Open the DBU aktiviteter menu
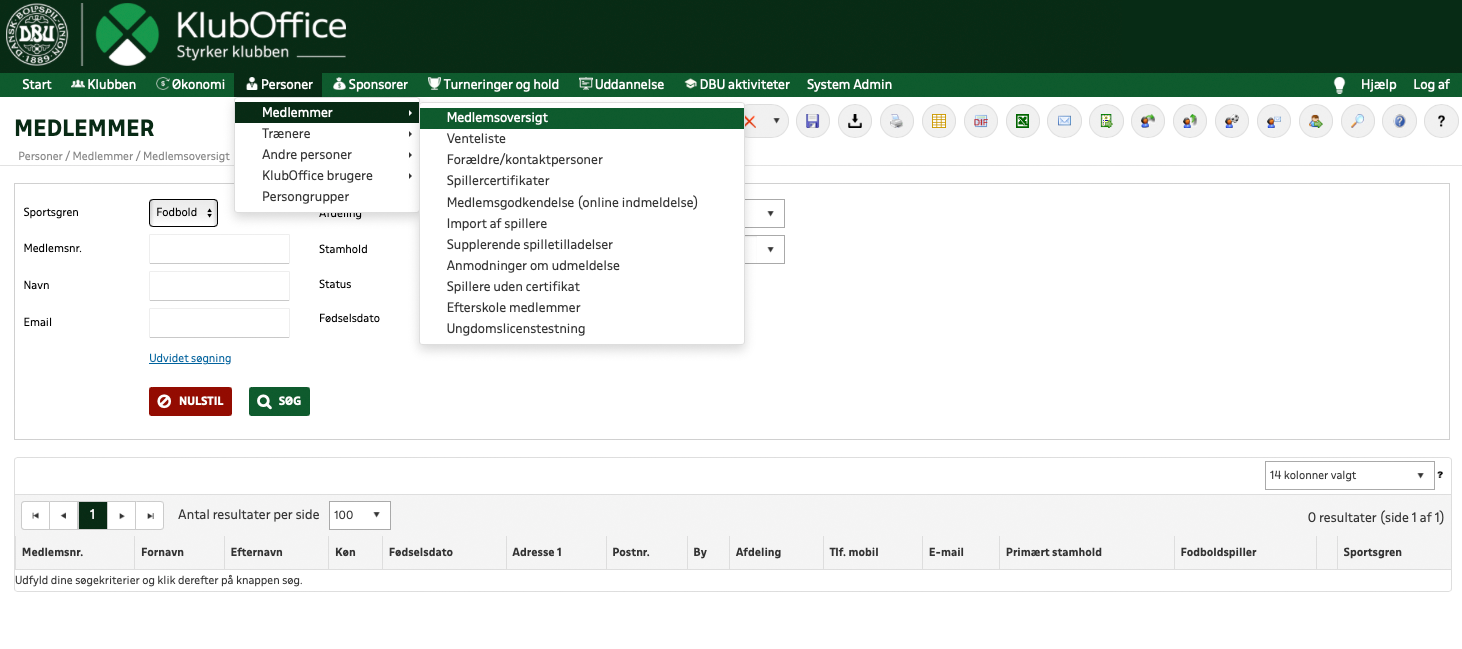The height and width of the screenshot is (649, 1462). pos(738,85)
